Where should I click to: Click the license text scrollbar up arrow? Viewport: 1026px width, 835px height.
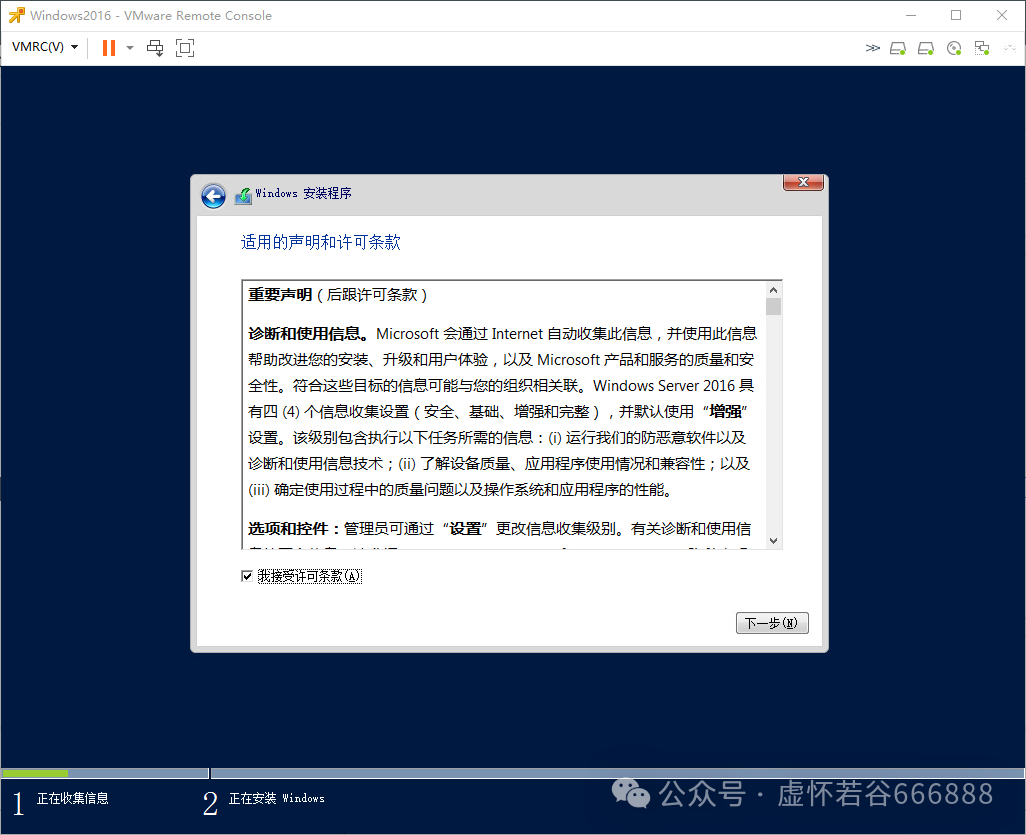click(x=773, y=290)
